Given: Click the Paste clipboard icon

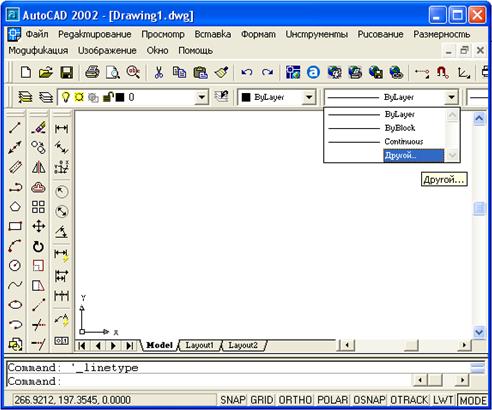Looking at the screenshot, I should point(200,72).
